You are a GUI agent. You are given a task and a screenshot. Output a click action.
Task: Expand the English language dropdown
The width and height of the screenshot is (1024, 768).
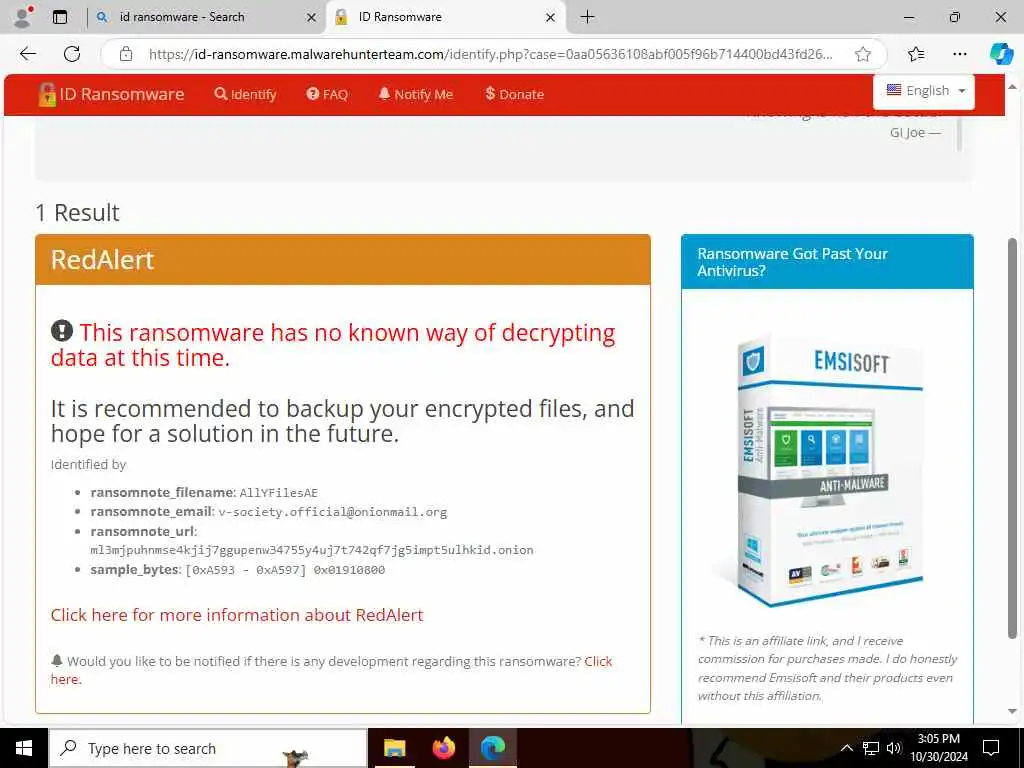pos(923,91)
